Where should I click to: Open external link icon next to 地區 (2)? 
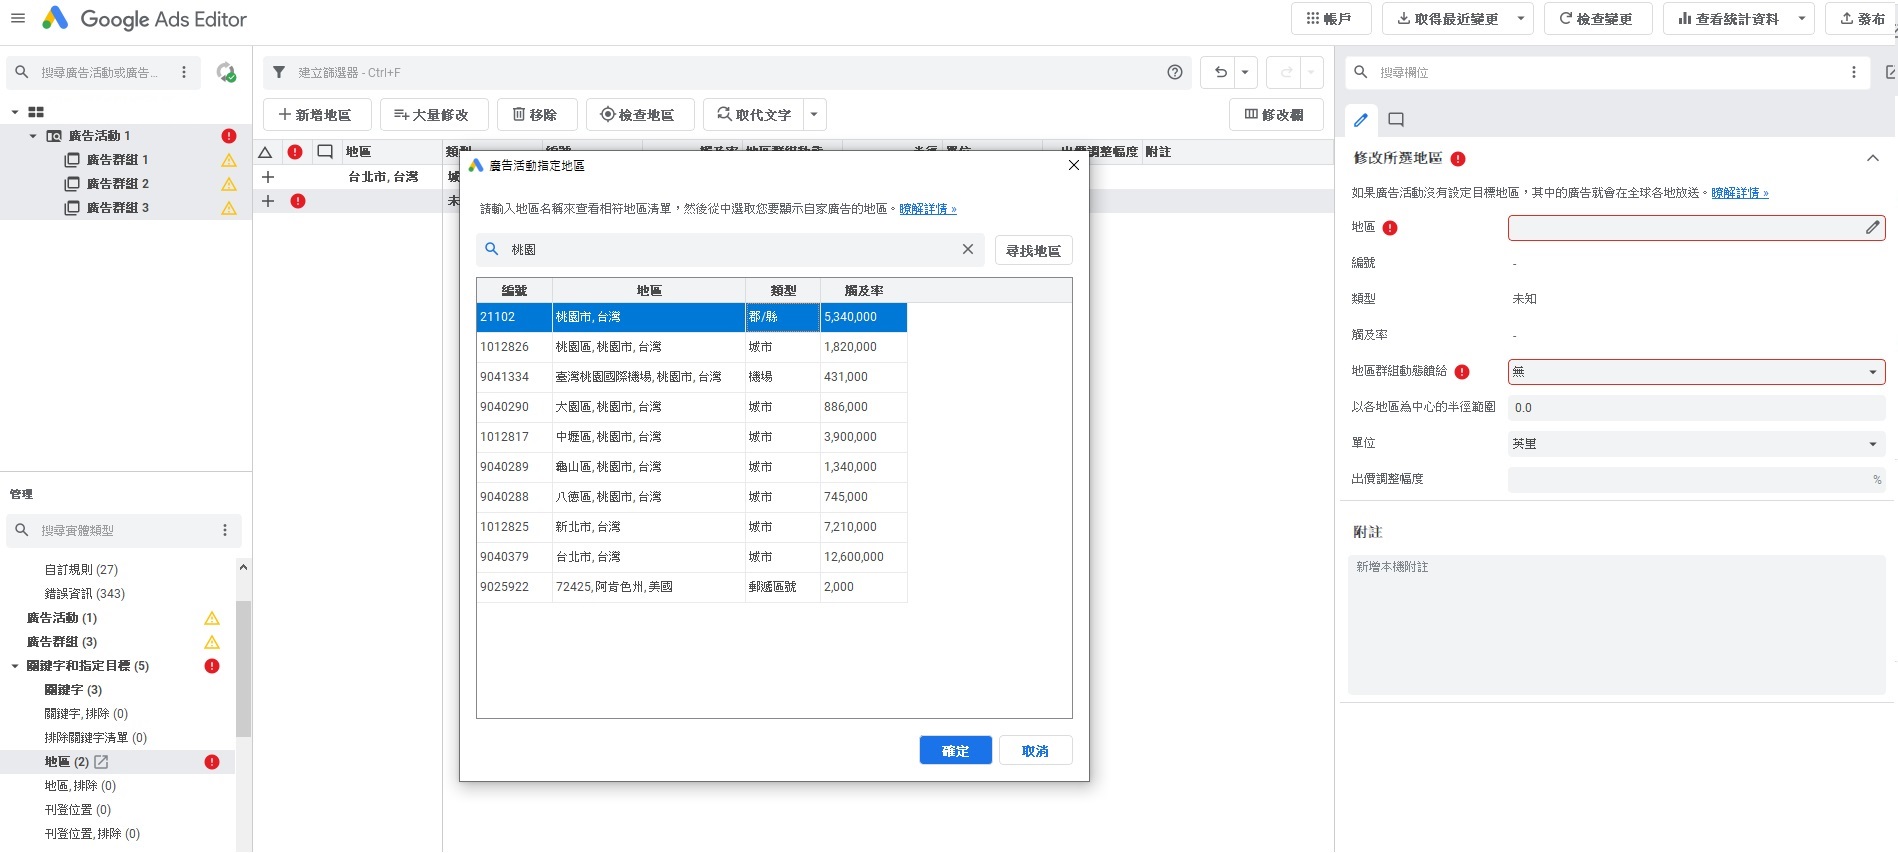101,762
